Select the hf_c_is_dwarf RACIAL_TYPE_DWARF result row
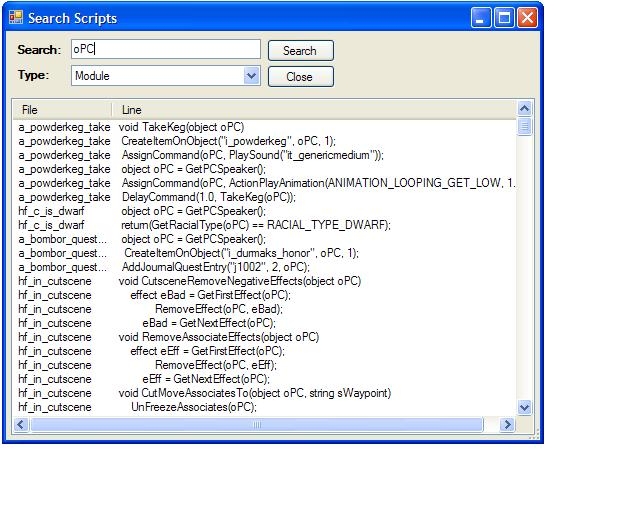Screen dimensions: 640x512 (256, 225)
